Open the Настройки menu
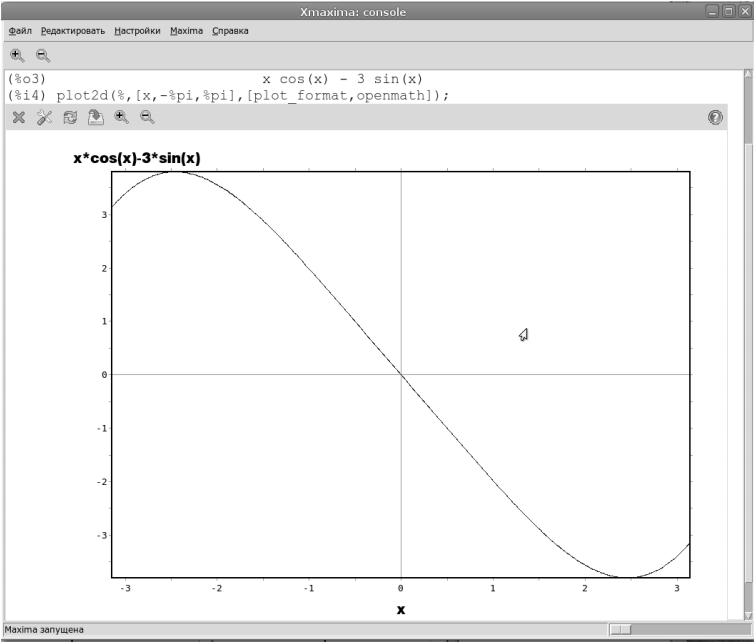This screenshot has width=754, height=642. tap(137, 31)
